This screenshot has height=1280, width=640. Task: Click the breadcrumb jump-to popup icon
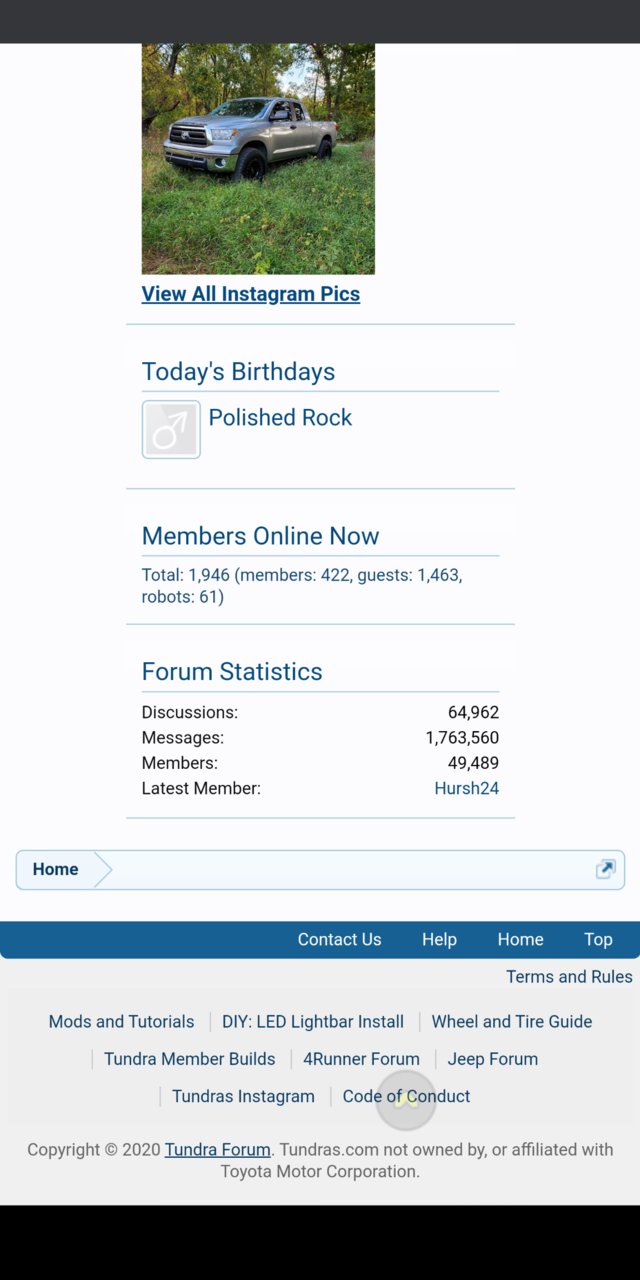pyautogui.click(x=605, y=869)
